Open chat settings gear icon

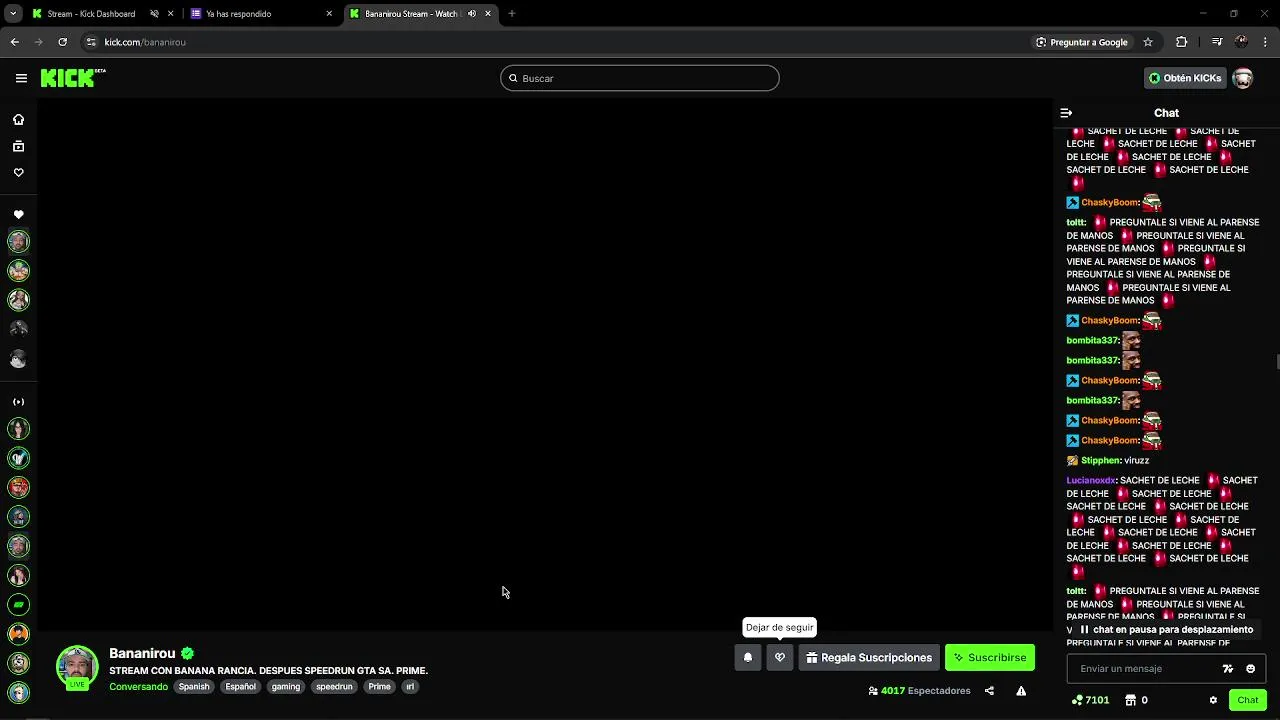point(1213,700)
